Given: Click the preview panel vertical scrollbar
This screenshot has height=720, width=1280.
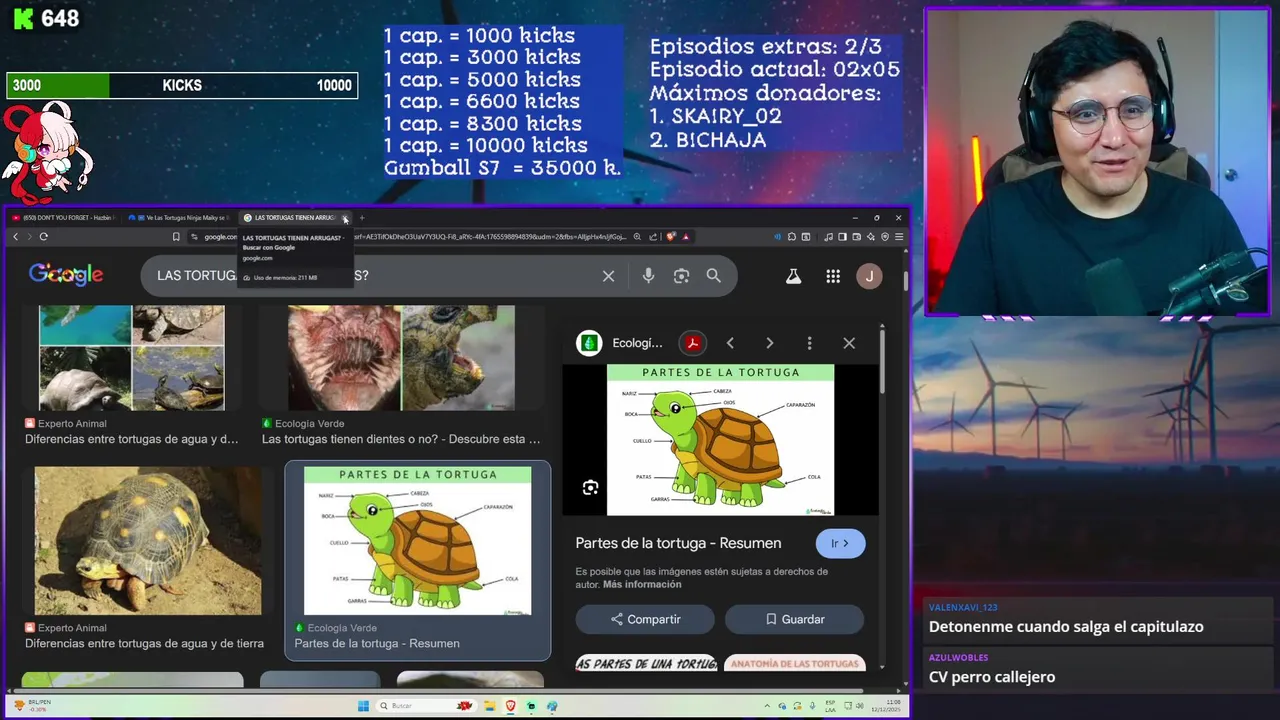Looking at the screenshot, I should 882,360.
